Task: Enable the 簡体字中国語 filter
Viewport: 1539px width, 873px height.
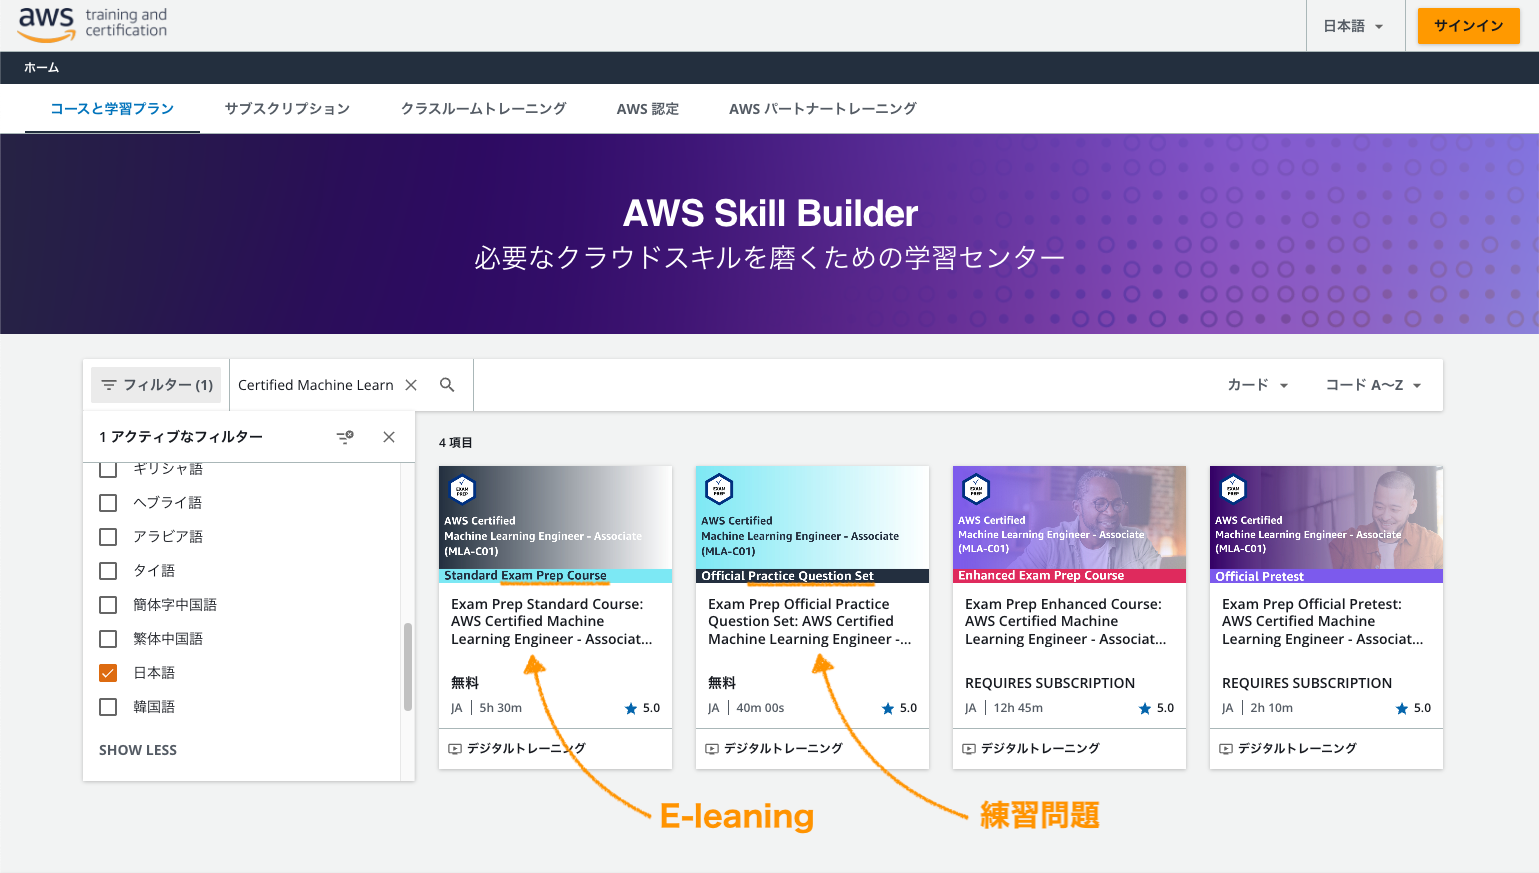Action: tap(108, 604)
